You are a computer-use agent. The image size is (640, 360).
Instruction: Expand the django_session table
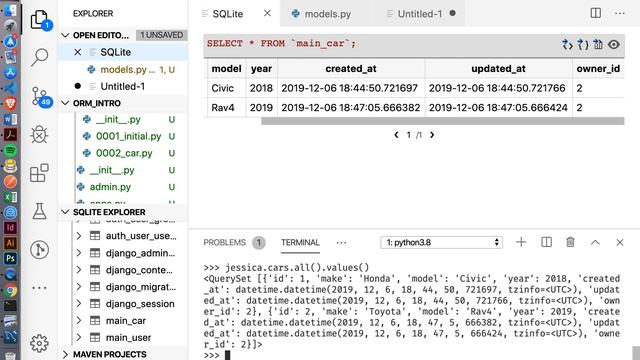pos(79,304)
